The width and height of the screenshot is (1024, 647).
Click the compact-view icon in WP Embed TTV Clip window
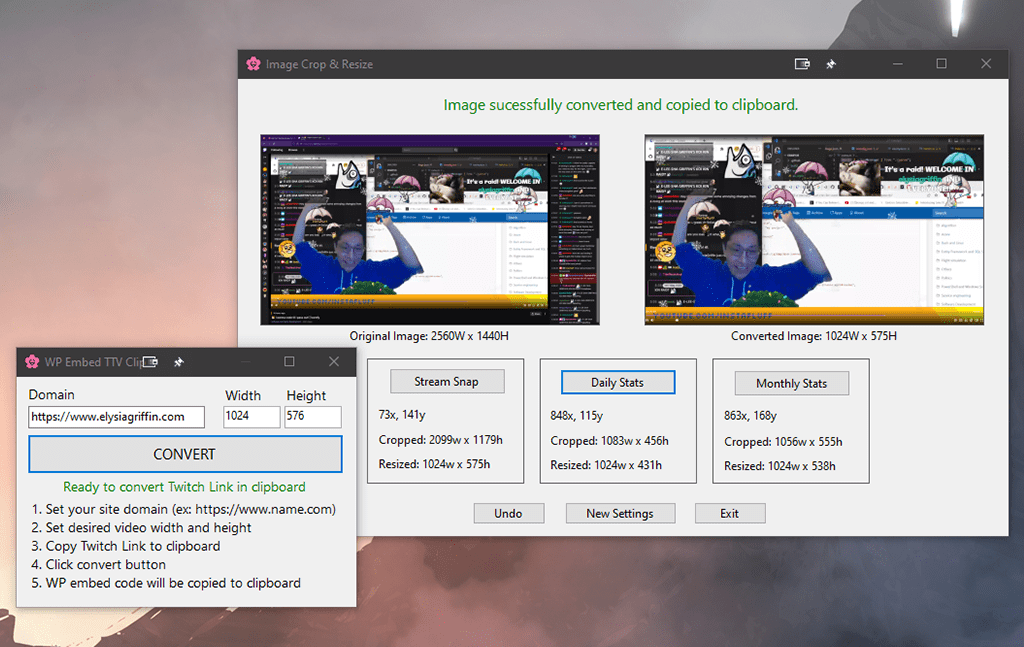click(x=150, y=362)
